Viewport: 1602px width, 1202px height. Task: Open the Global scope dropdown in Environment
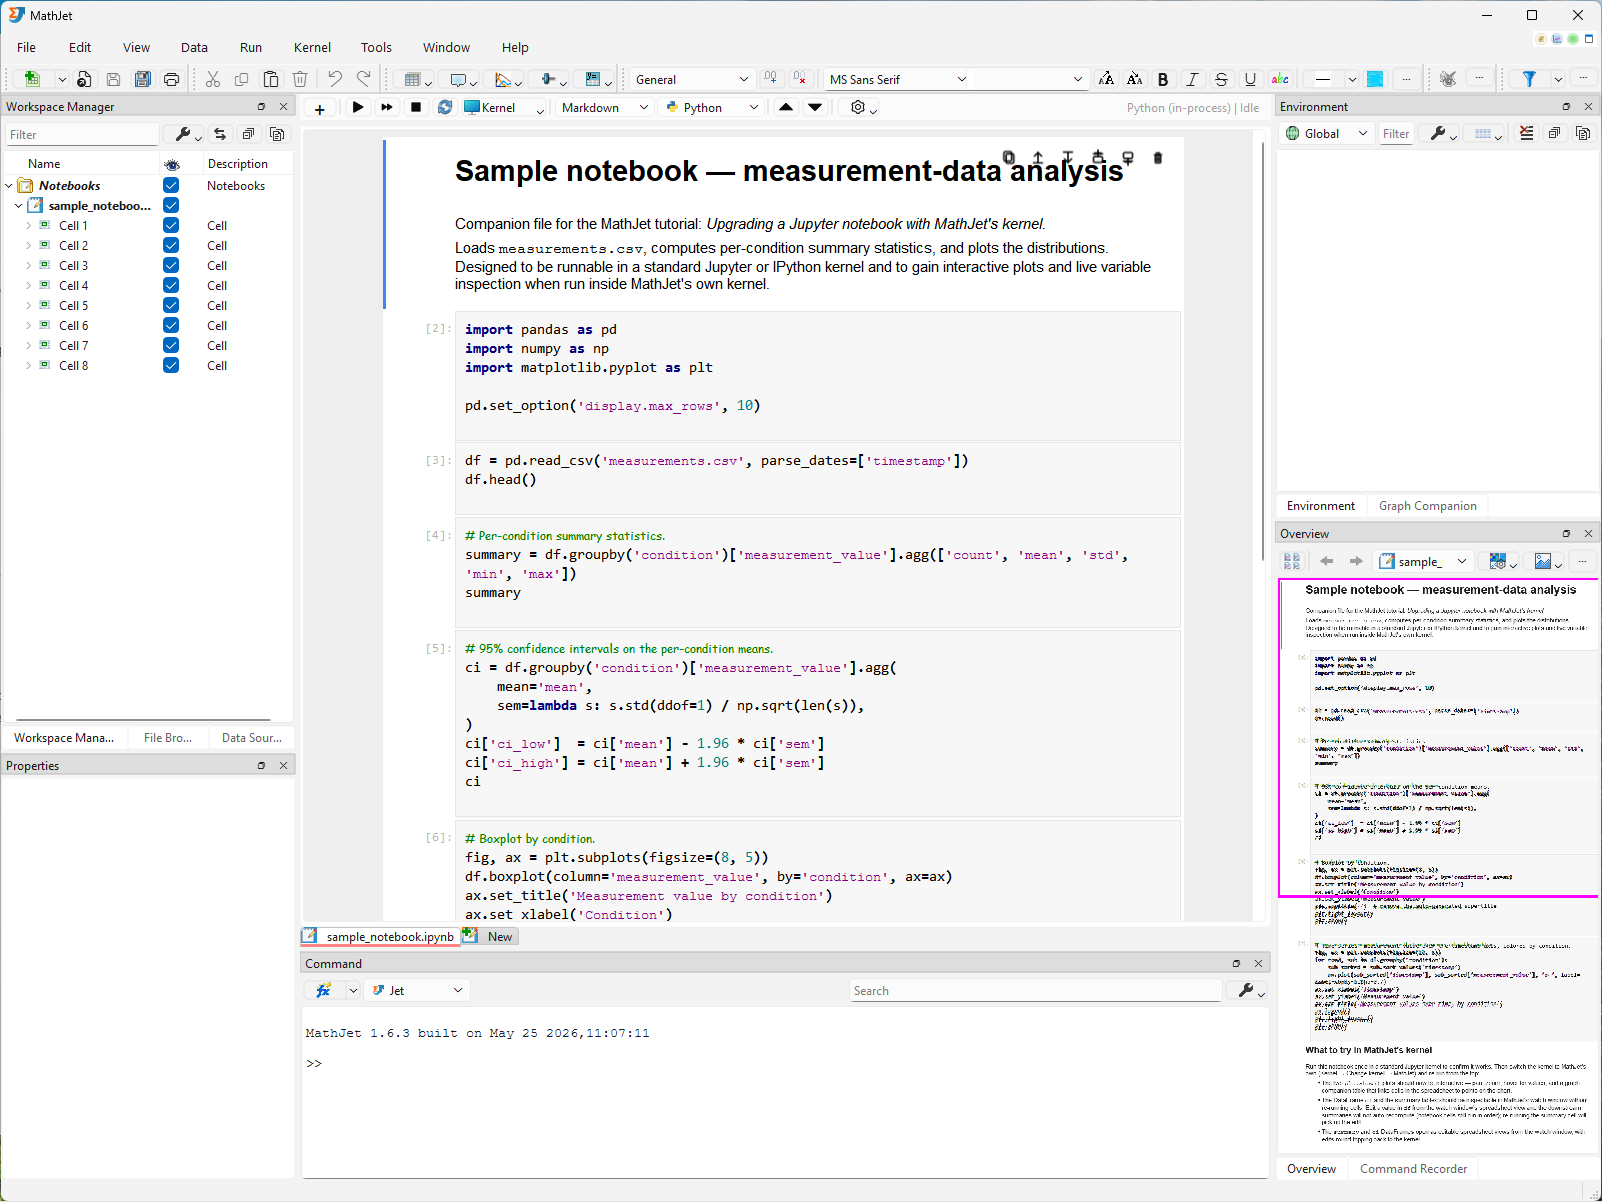1326,133
